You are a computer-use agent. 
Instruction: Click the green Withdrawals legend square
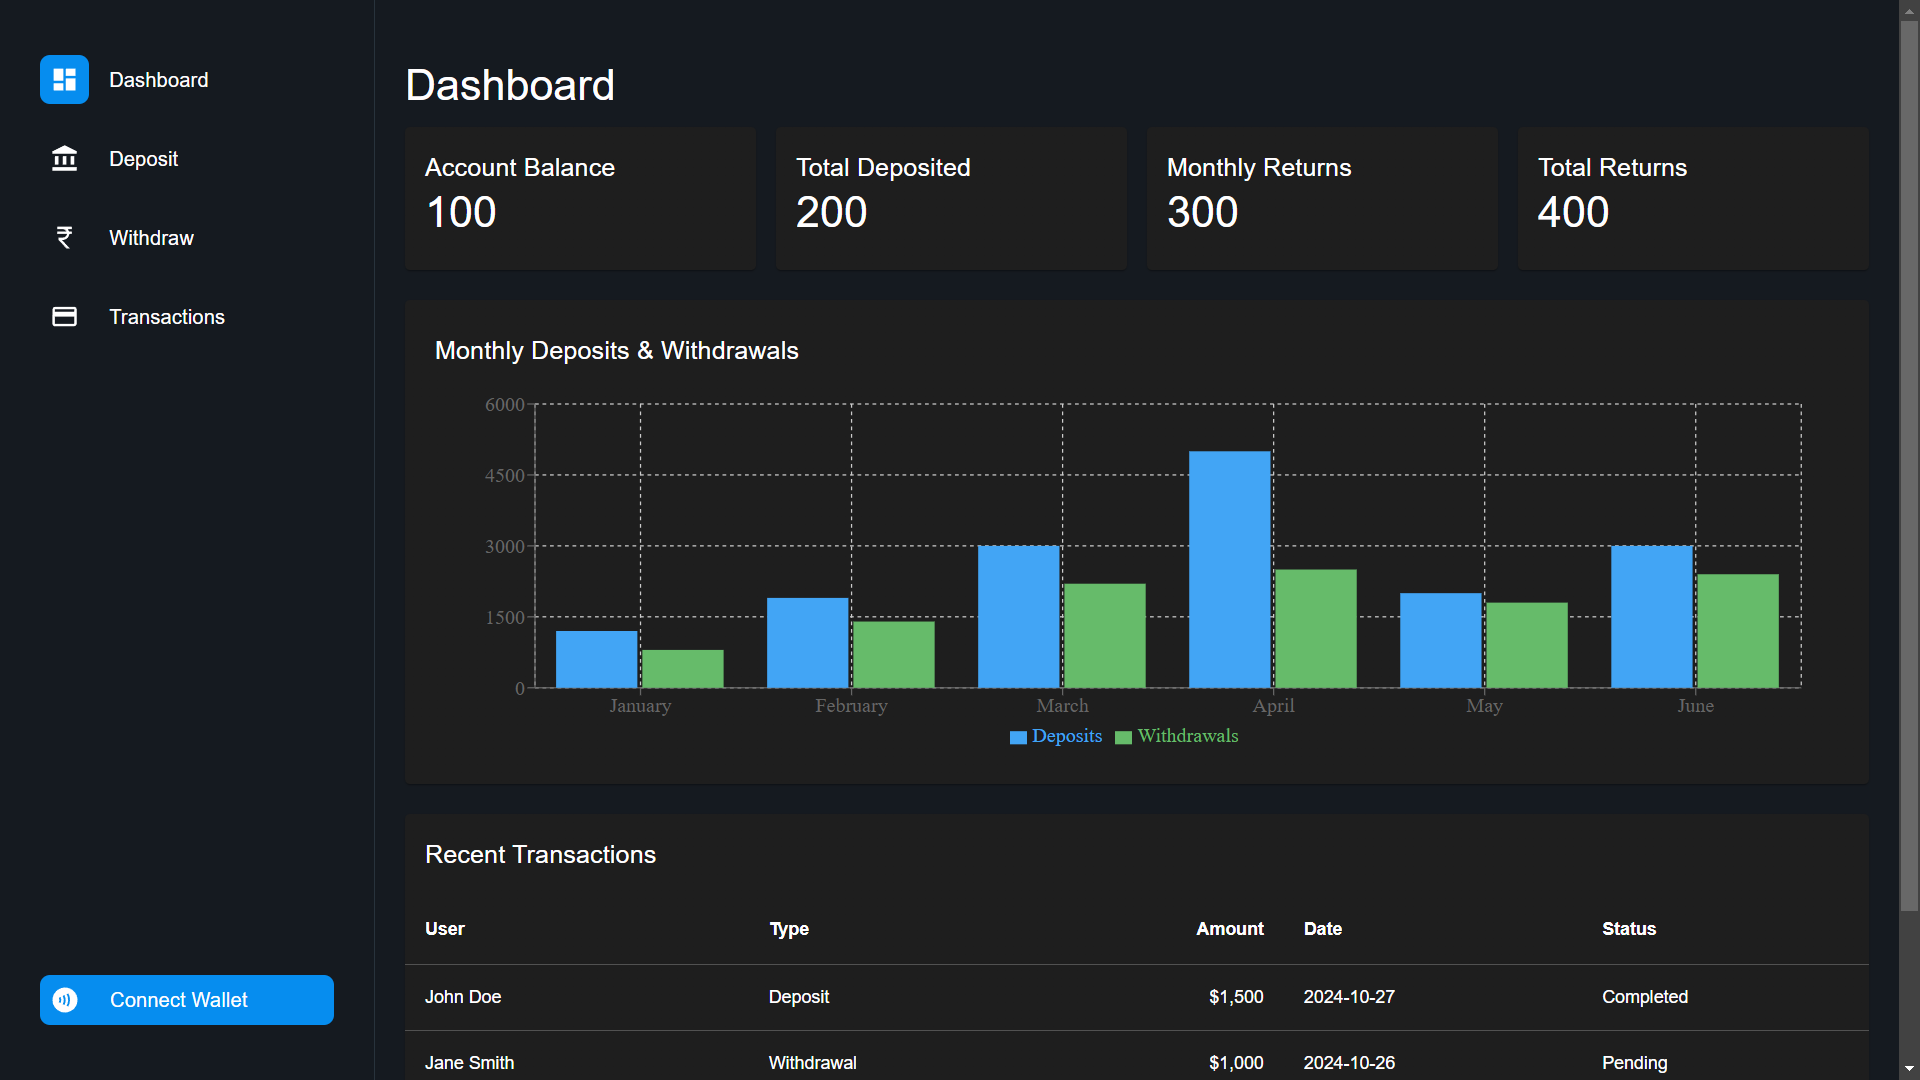(1125, 737)
